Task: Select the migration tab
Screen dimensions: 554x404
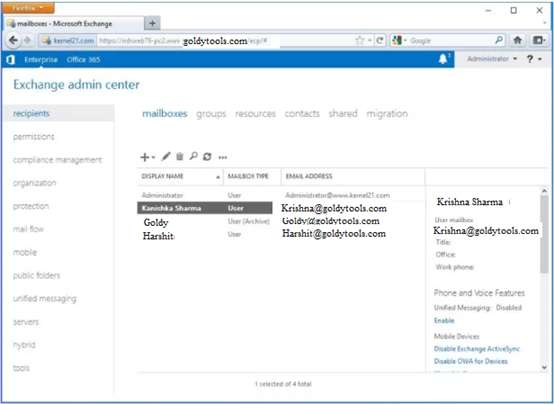Action: (387, 114)
